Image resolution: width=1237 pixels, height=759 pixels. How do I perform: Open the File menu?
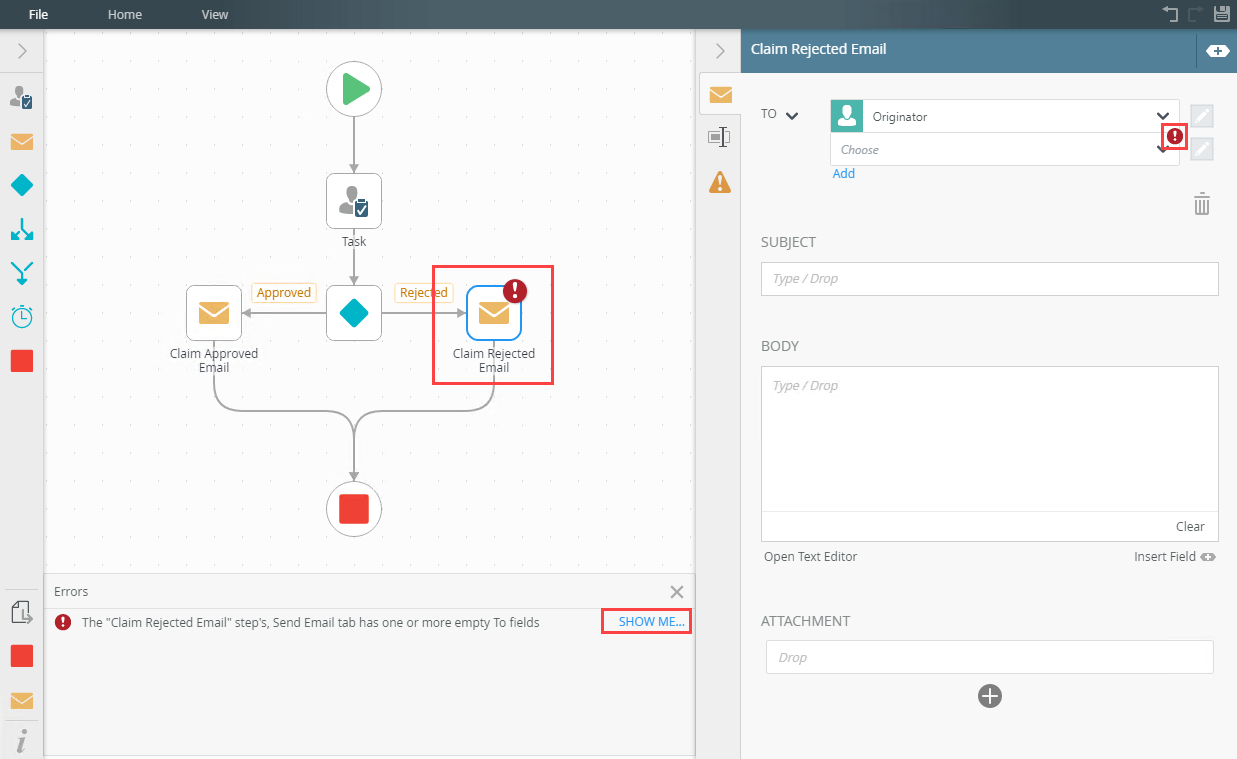[38, 15]
